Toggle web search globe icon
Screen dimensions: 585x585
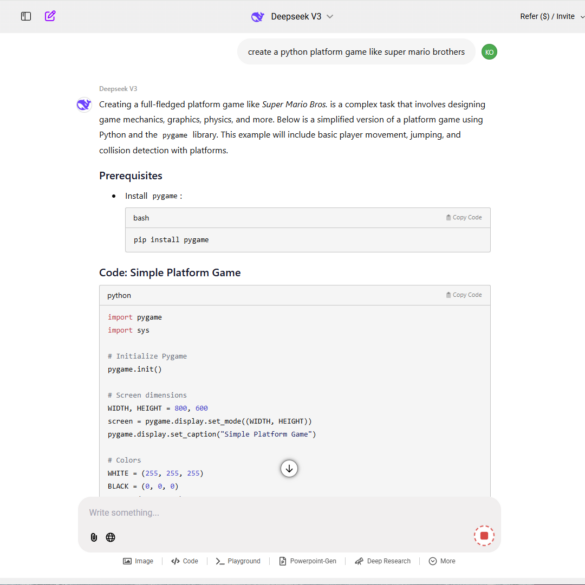click(x=110, y=537)
